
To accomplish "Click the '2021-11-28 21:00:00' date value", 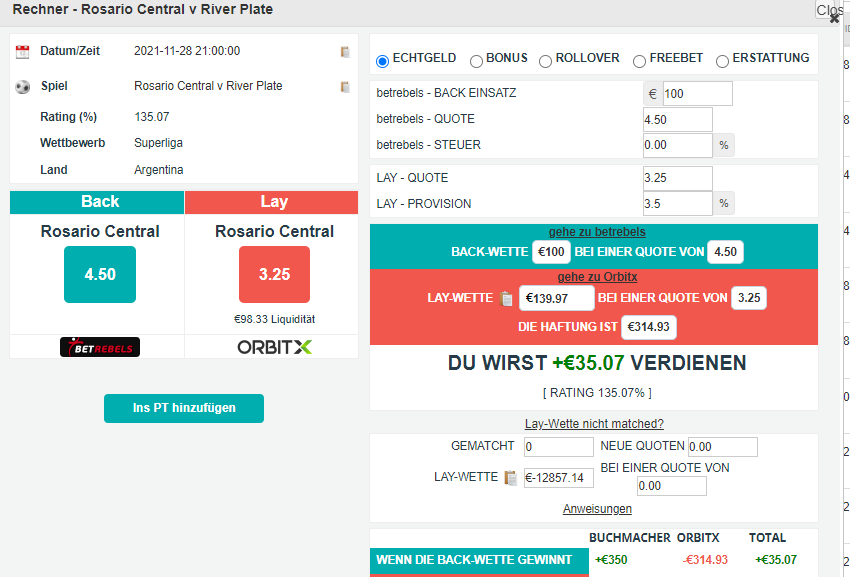I will pyautogui.click(x=187, y=51).
